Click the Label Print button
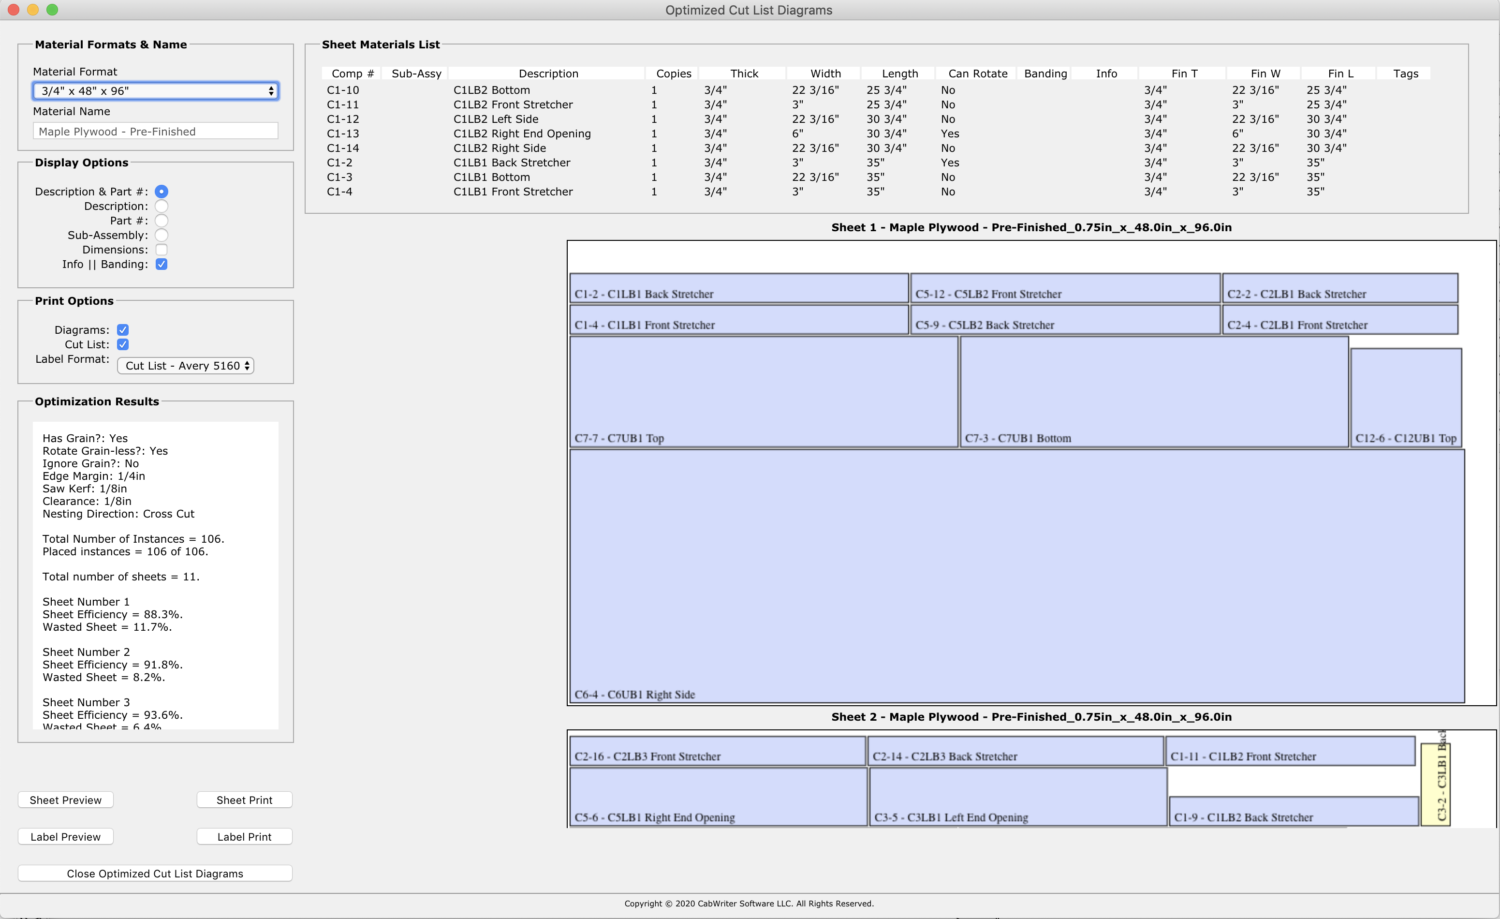The image size is (1500, 919). (244, 836)
